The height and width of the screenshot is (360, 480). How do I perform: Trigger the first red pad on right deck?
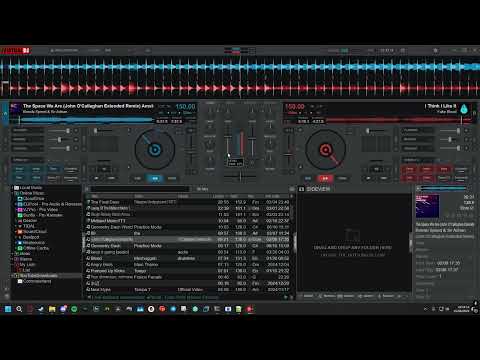[409, 169]
